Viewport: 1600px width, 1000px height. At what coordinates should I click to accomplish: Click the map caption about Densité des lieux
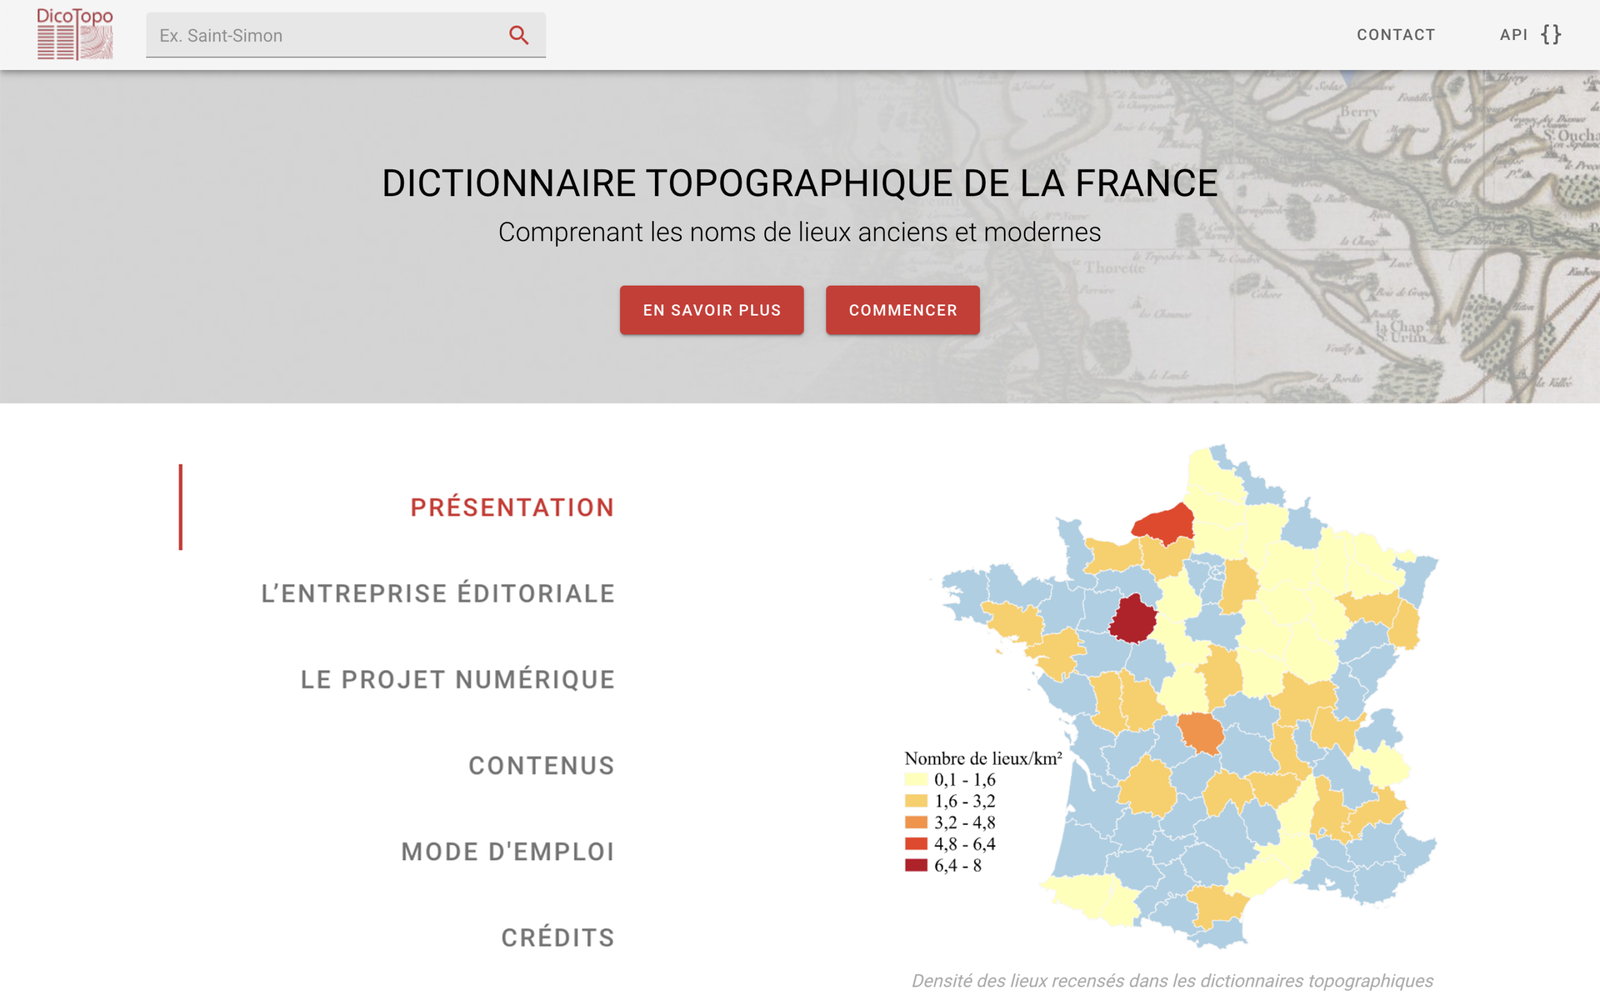1172,981
